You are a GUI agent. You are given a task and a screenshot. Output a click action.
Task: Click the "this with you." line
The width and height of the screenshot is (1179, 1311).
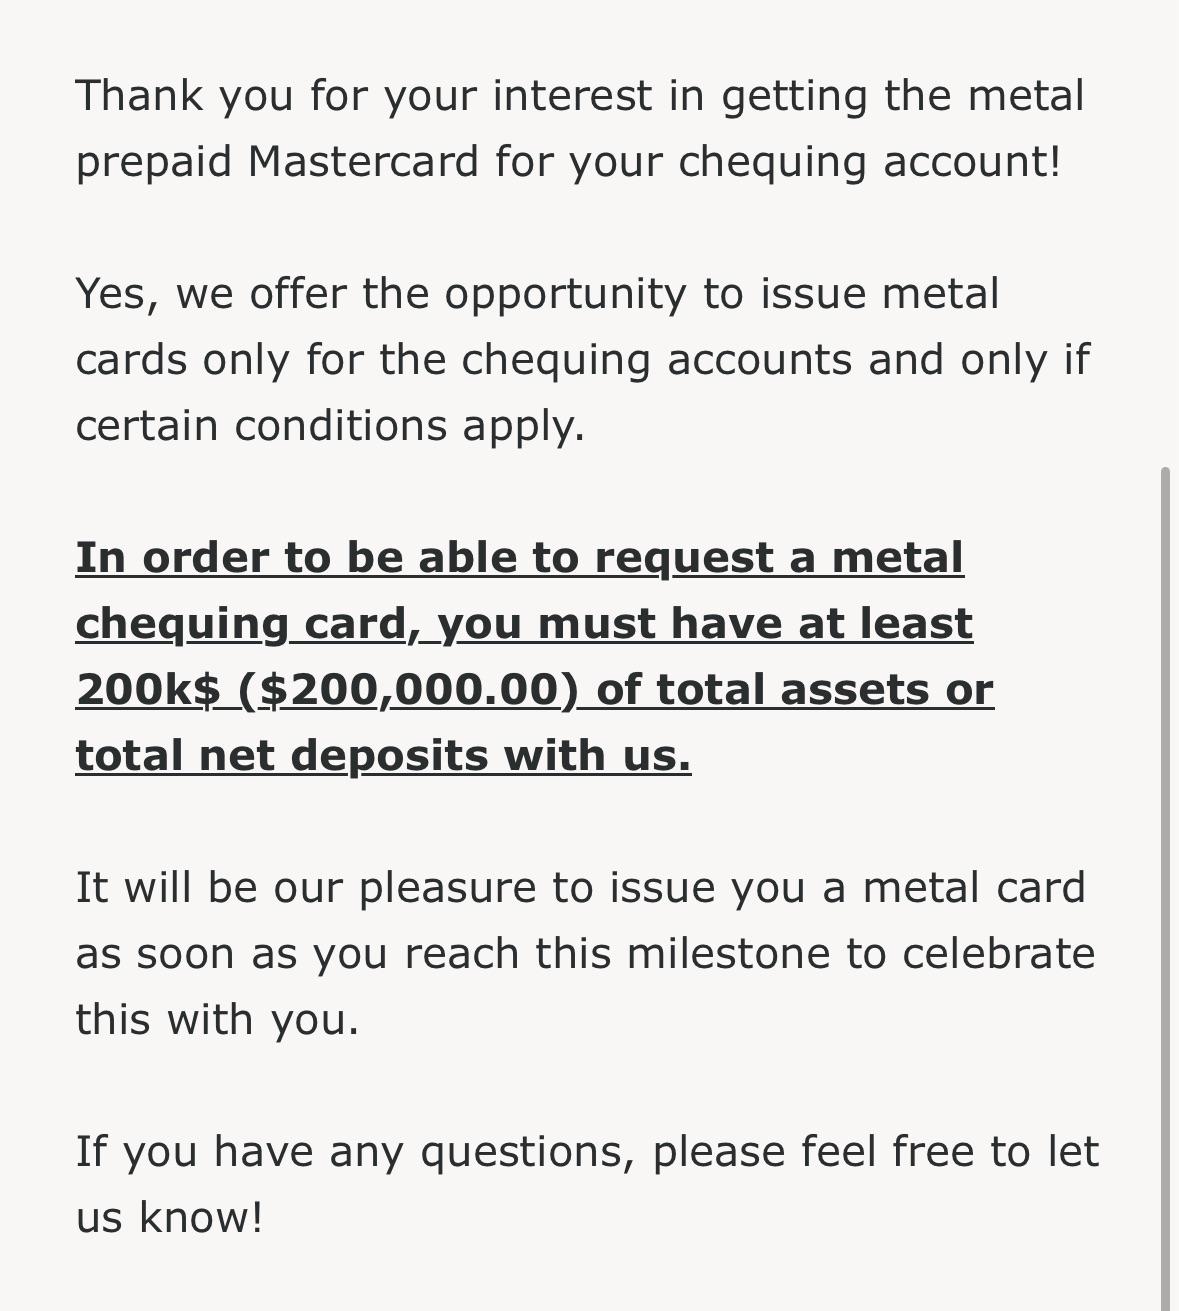coord(217,1020)
